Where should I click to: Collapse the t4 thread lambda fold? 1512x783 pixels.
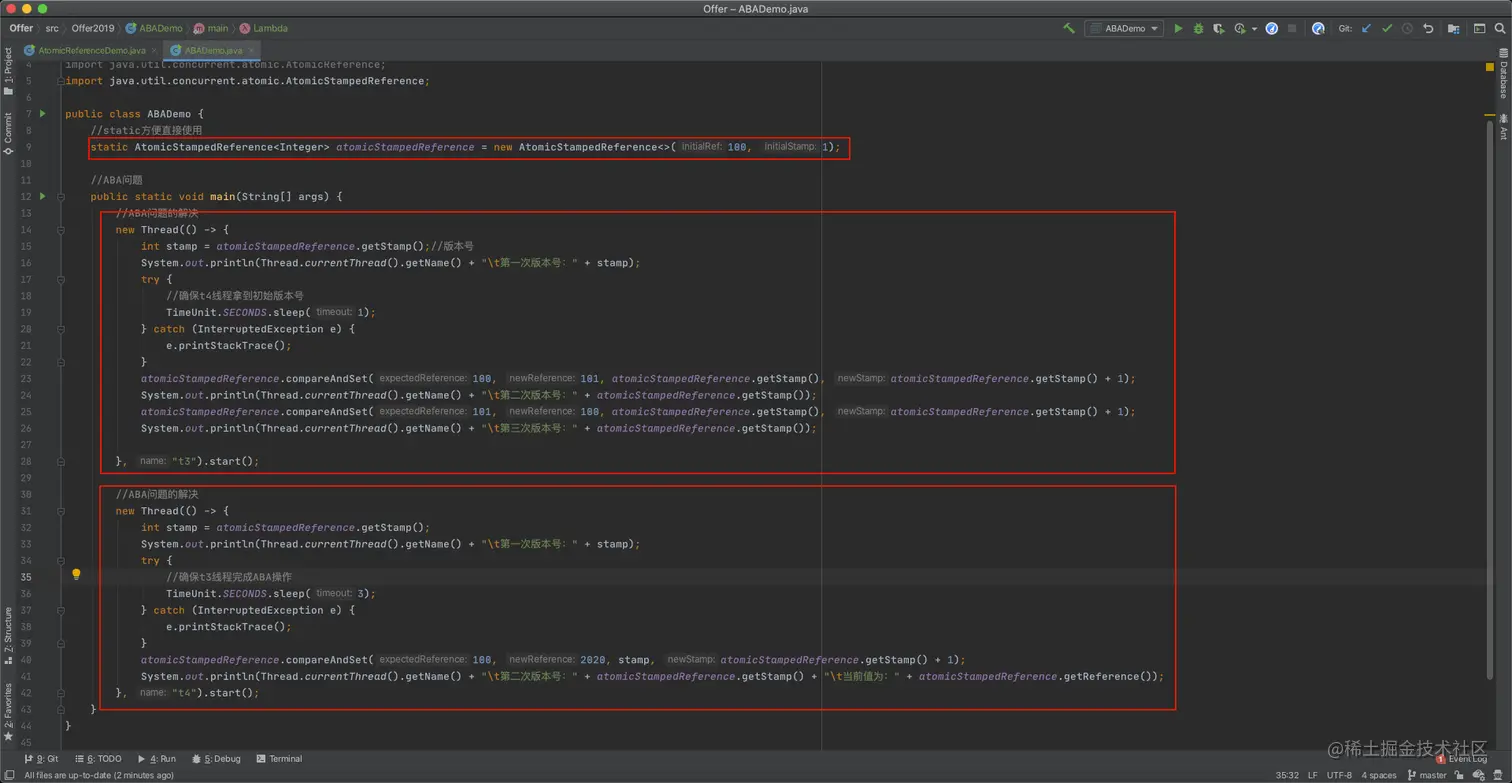pos(60,511)
